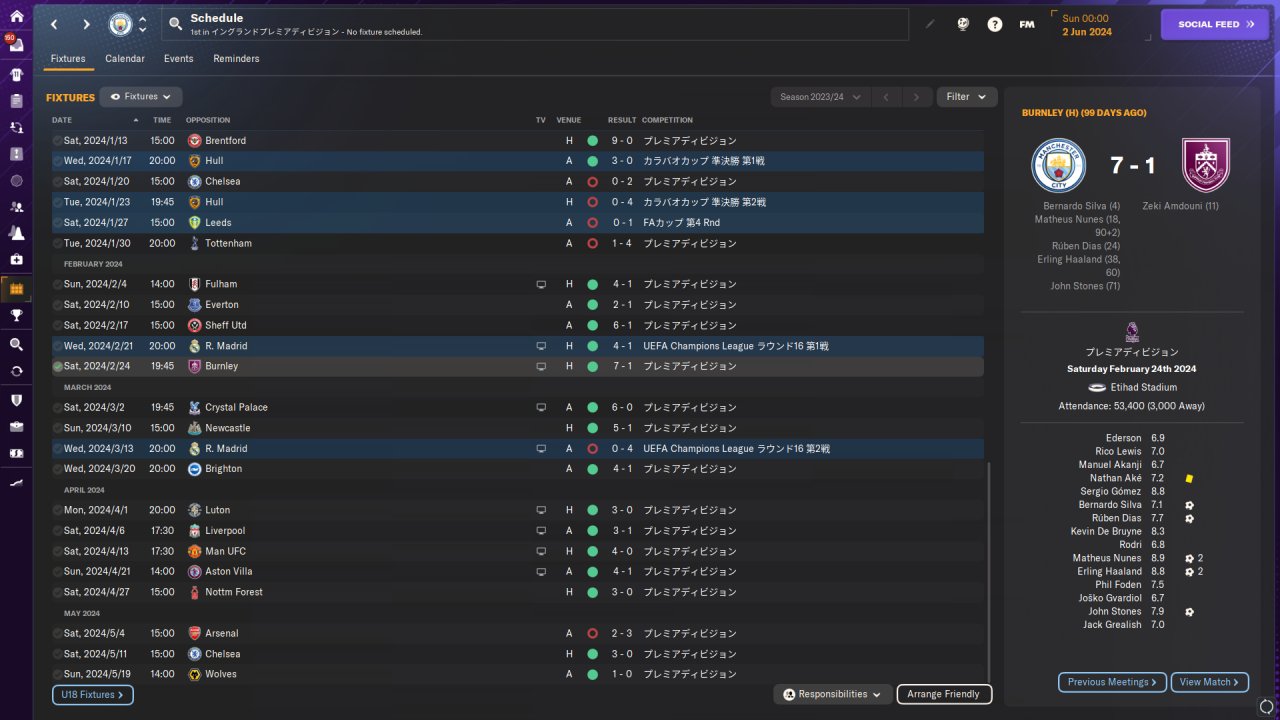This screenshot has height=720, width=1280.
Task: Open the Scouting magnifier icon in sidebar
Action: point(16,344)
